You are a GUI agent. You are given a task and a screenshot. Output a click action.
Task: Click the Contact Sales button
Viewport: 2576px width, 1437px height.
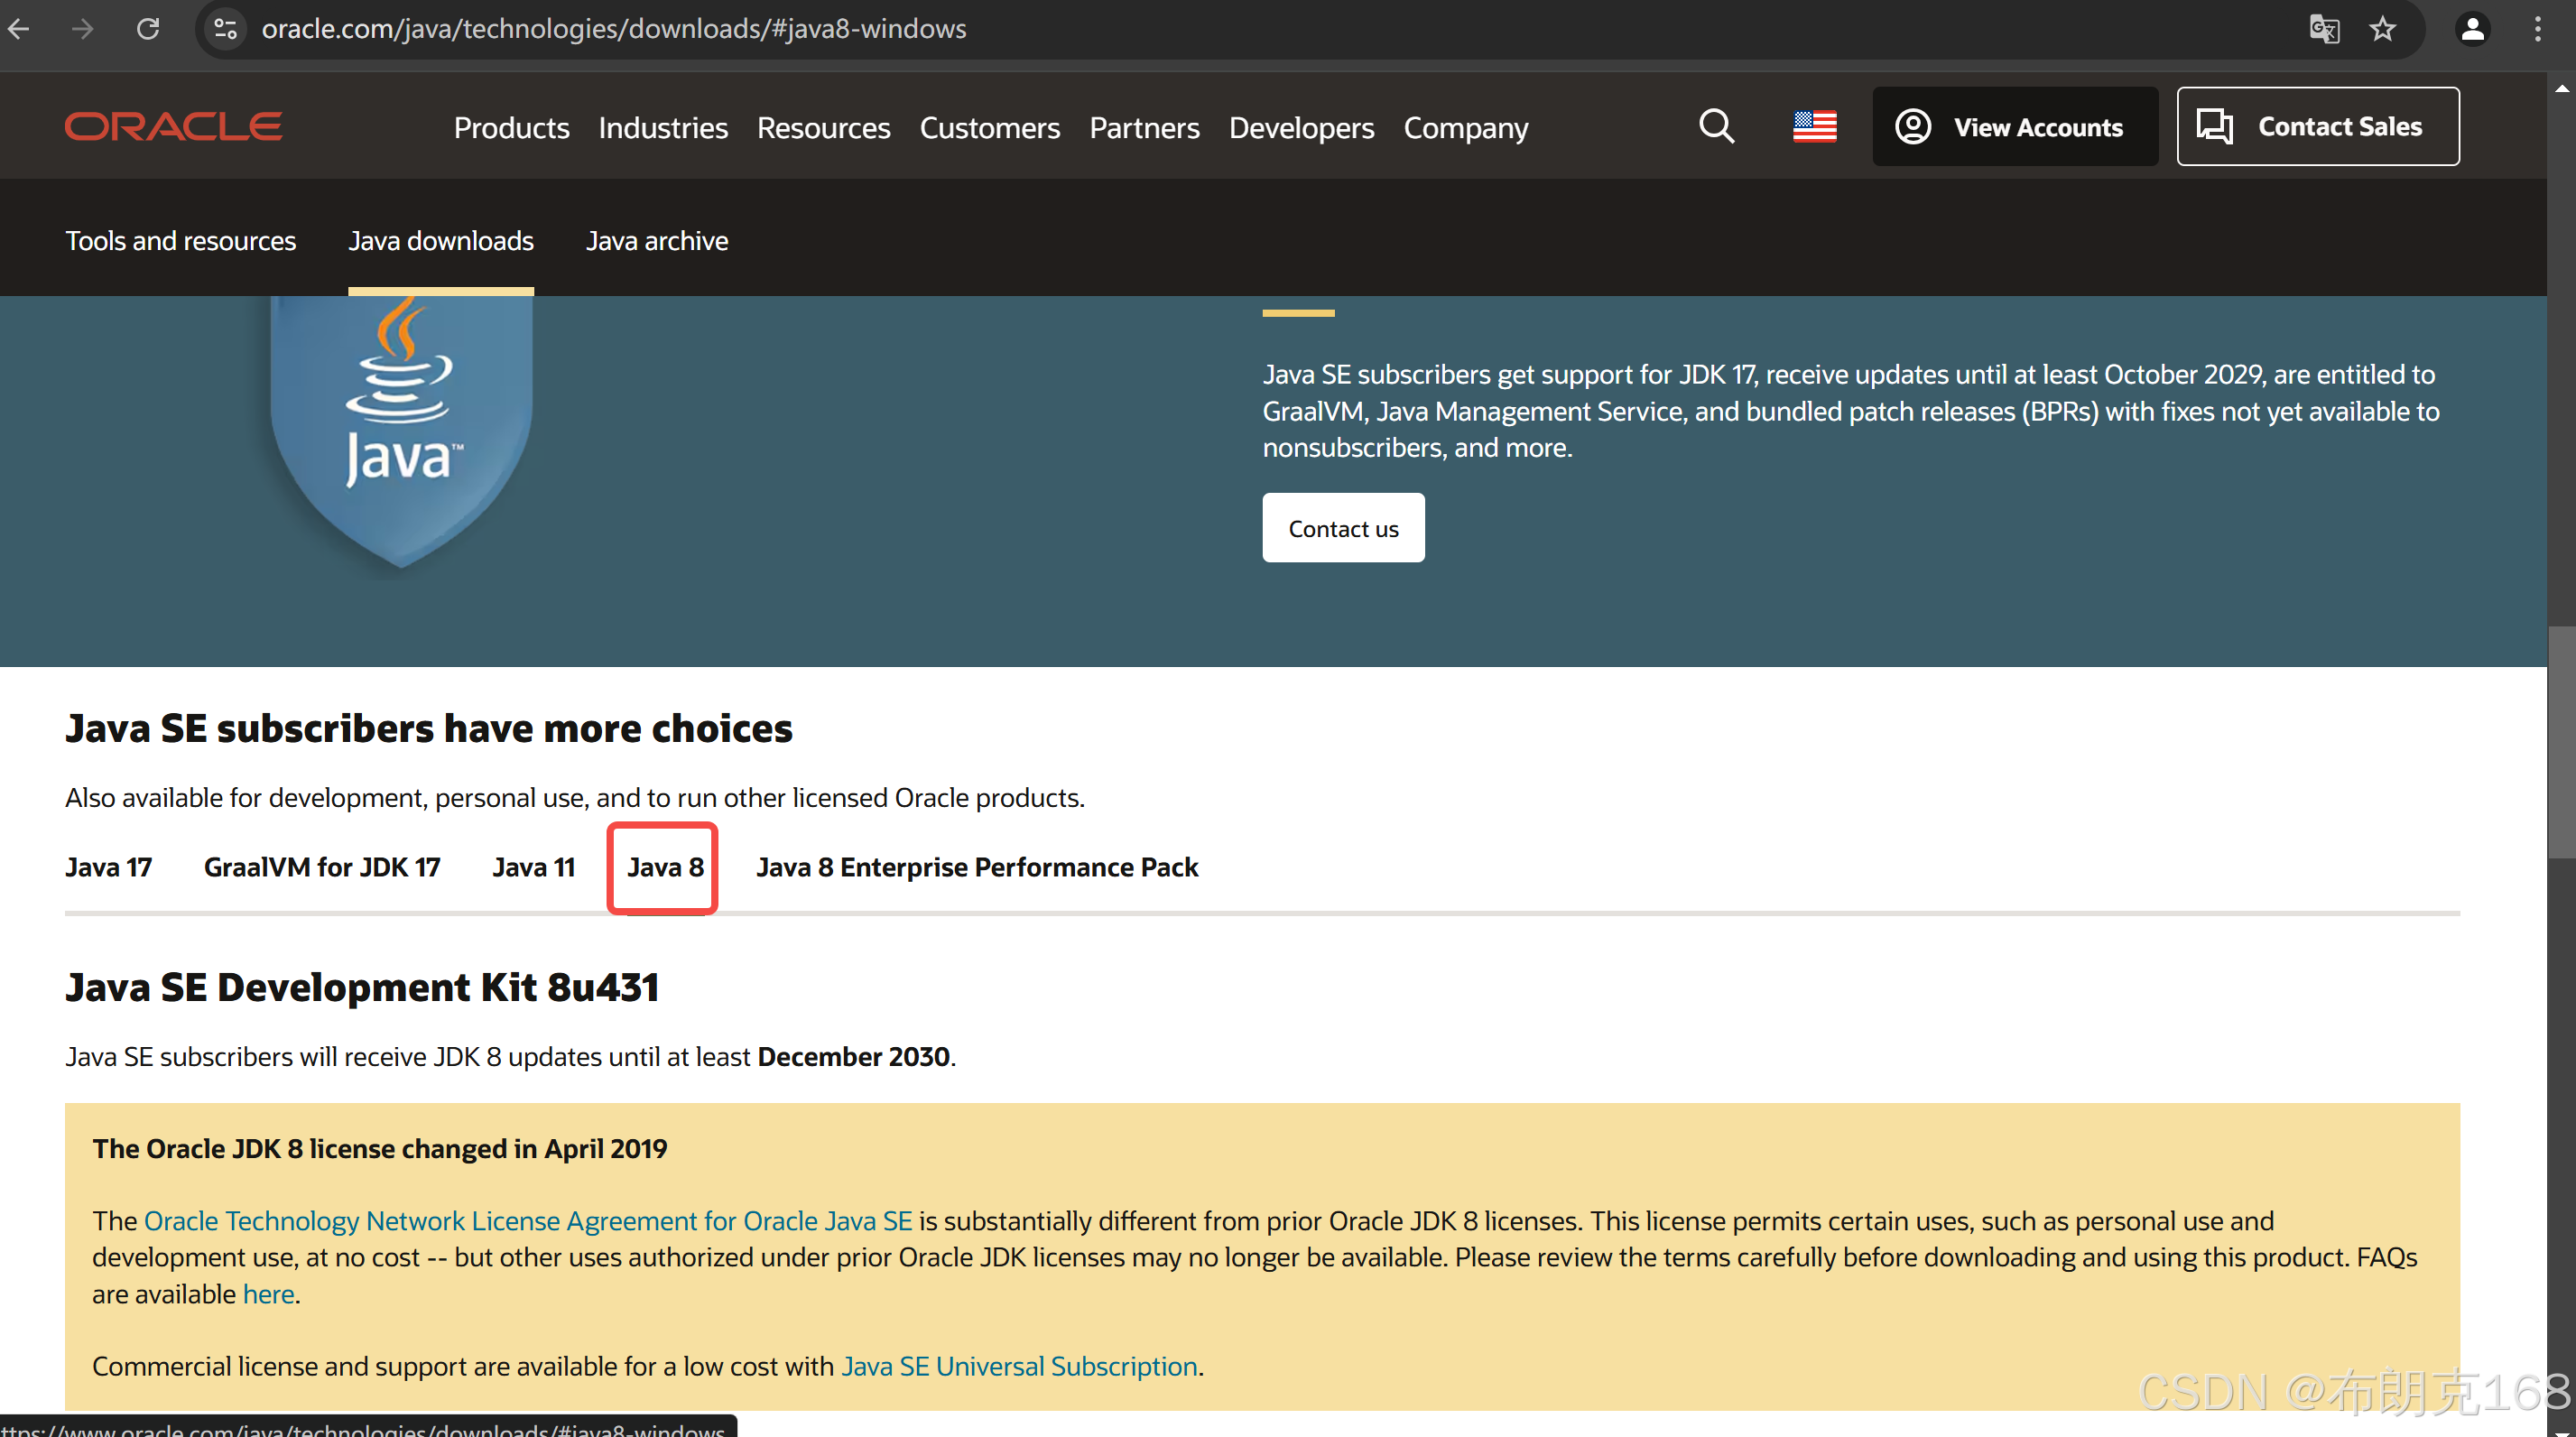[x=2317, y=127]
